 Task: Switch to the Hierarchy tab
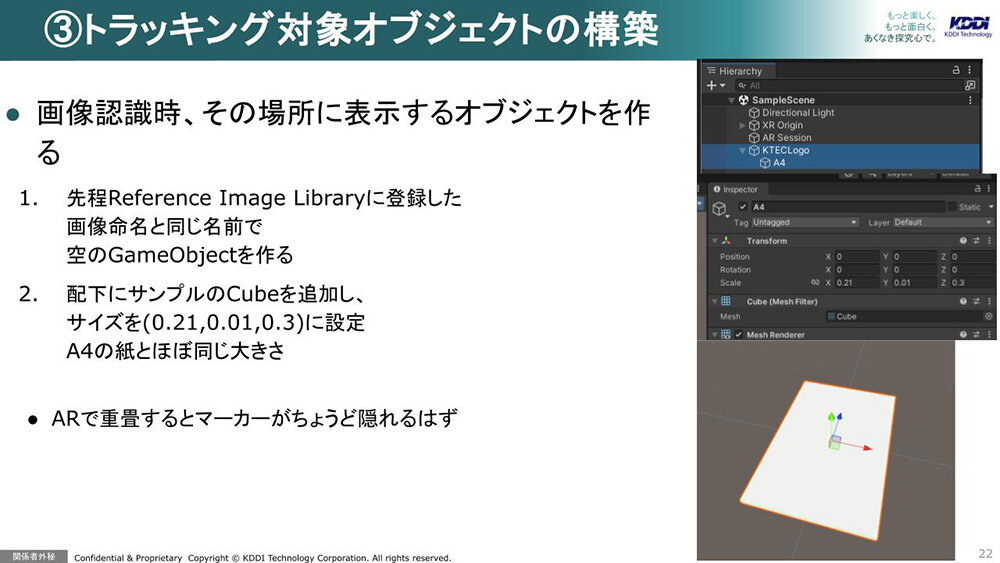(738, 71)
